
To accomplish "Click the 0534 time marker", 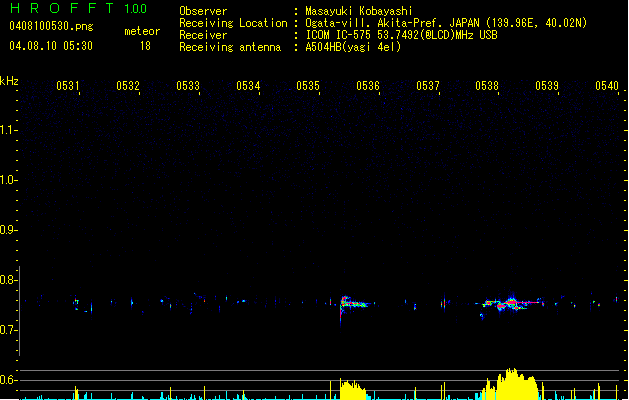I will [248, 86].
